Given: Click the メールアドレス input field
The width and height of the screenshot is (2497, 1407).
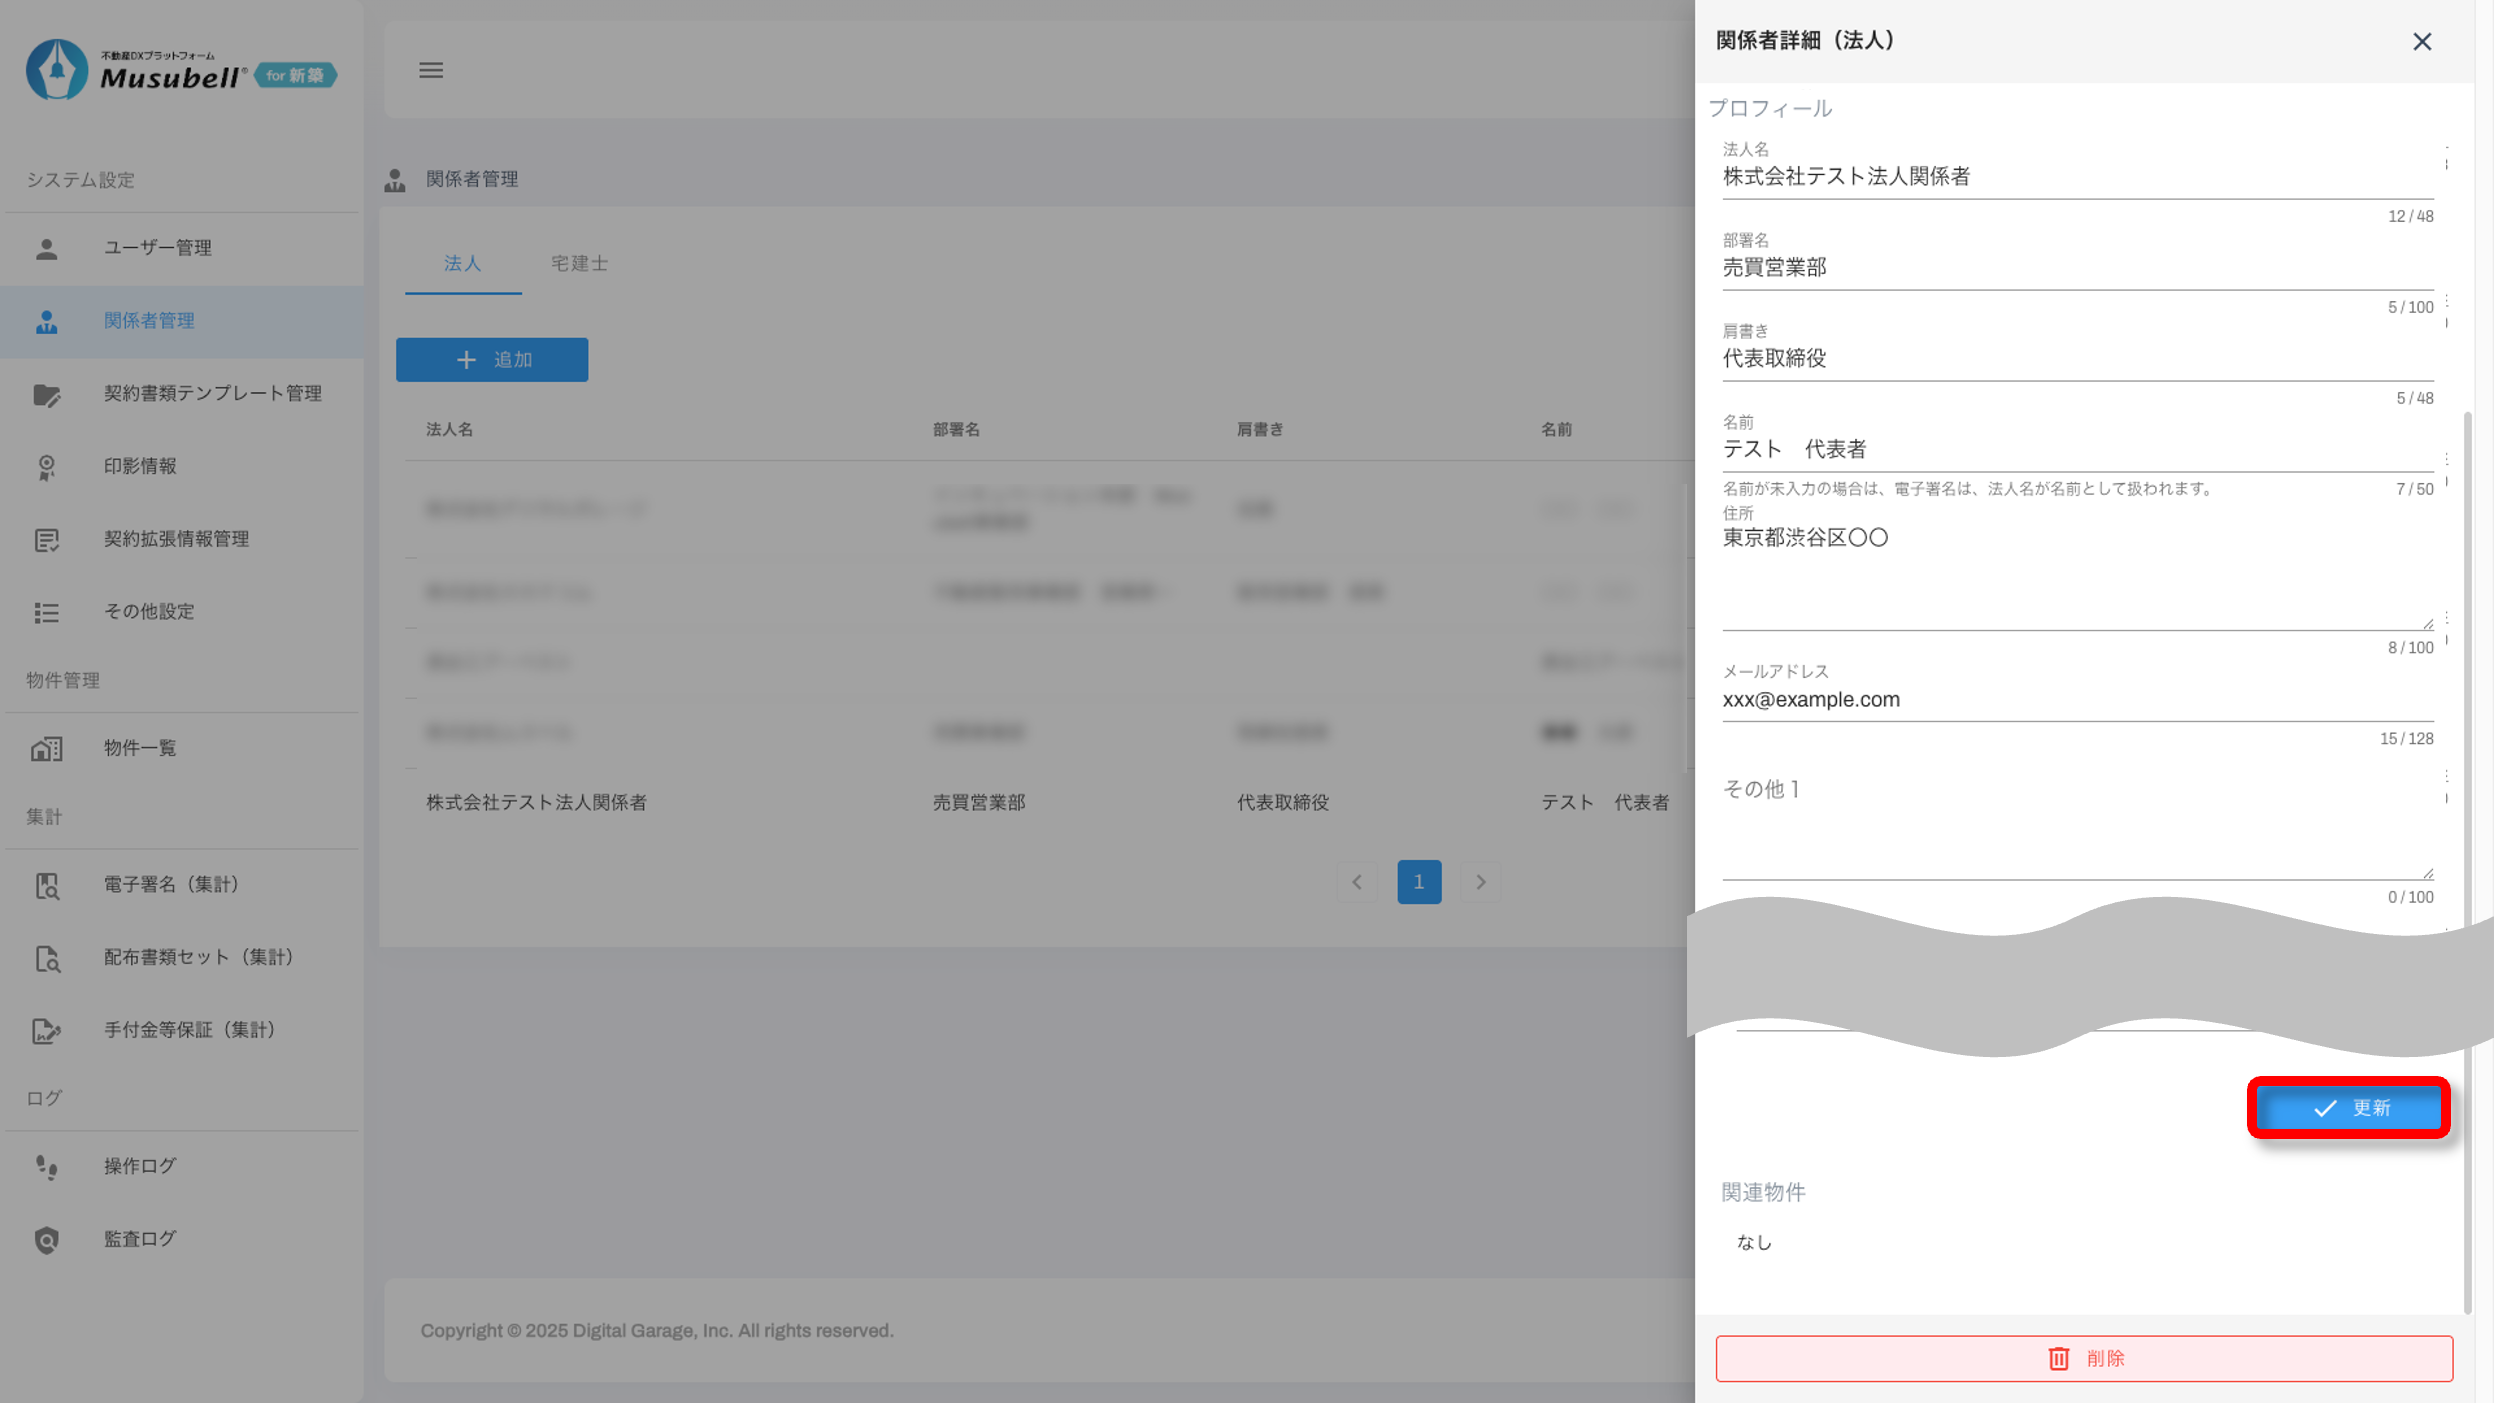Looking at the screenshot, I should (x=2076, y=700).
